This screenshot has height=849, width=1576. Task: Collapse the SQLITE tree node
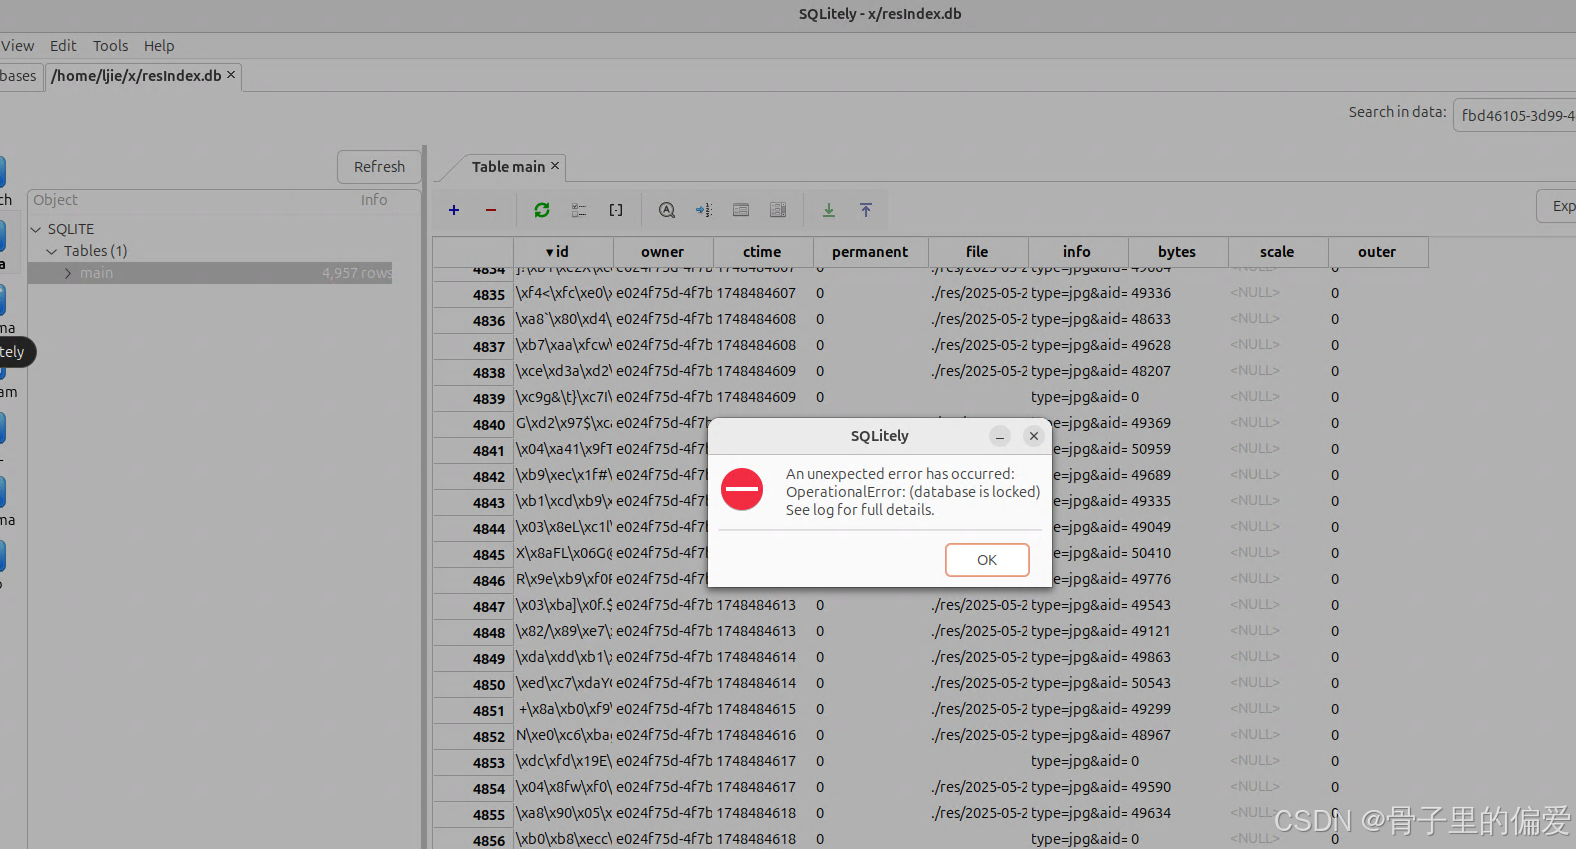click(36, 229)
